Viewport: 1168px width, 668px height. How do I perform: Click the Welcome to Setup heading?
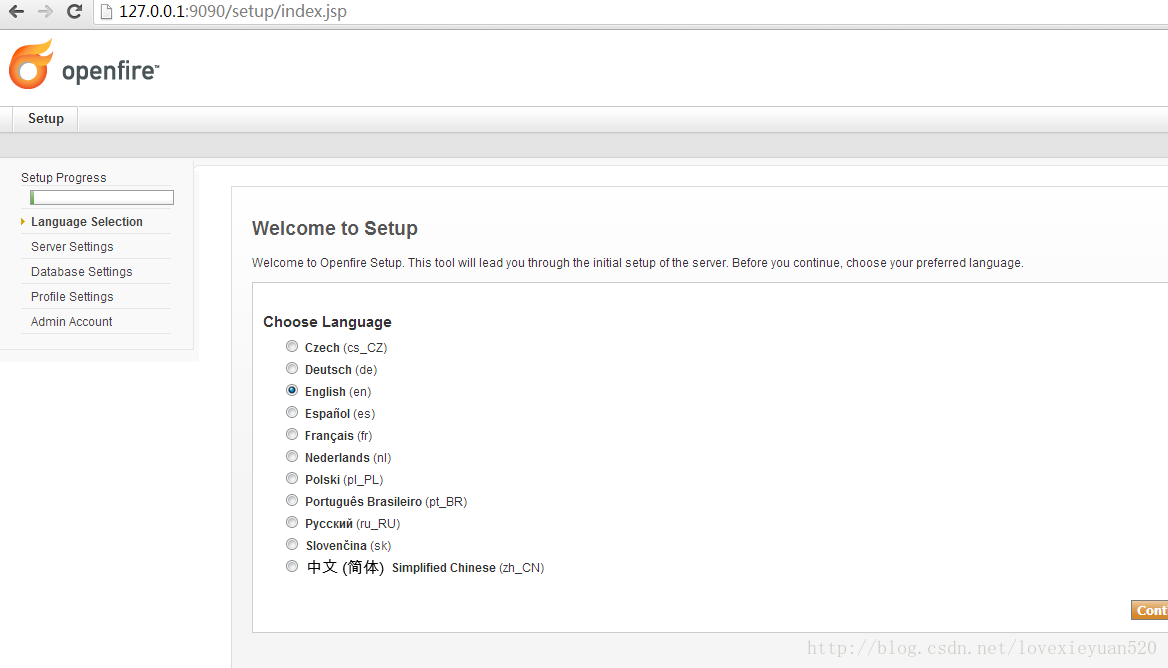334,228
